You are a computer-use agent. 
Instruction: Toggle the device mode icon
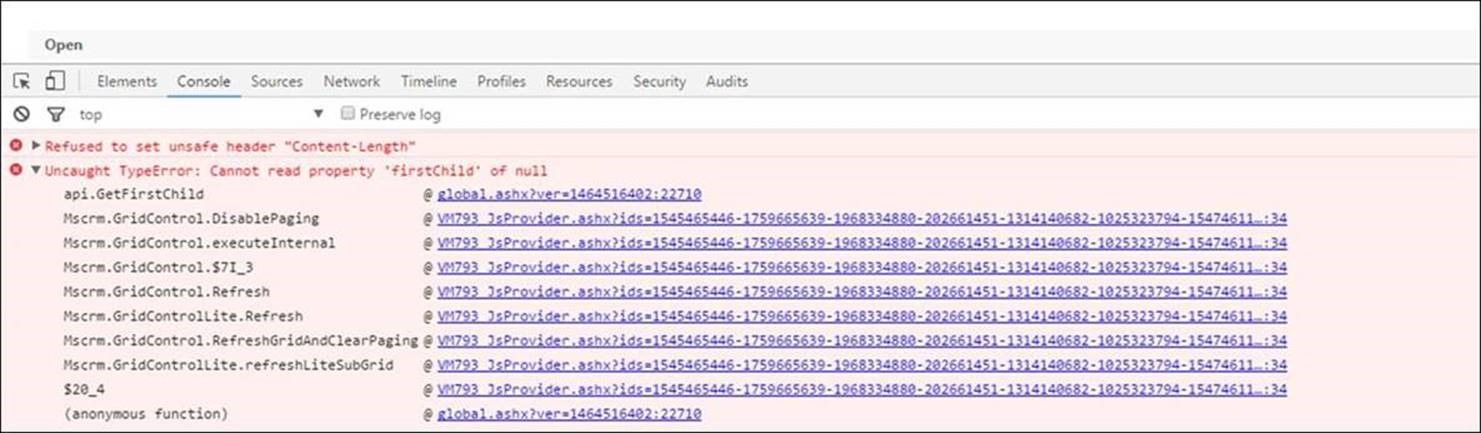(x=55, y=82)
